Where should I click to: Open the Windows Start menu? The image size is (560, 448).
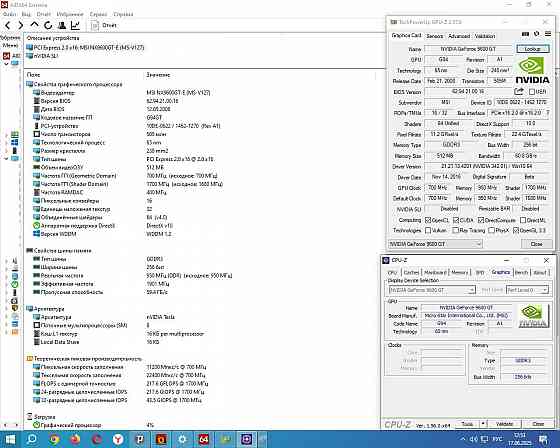coord(9,439)
